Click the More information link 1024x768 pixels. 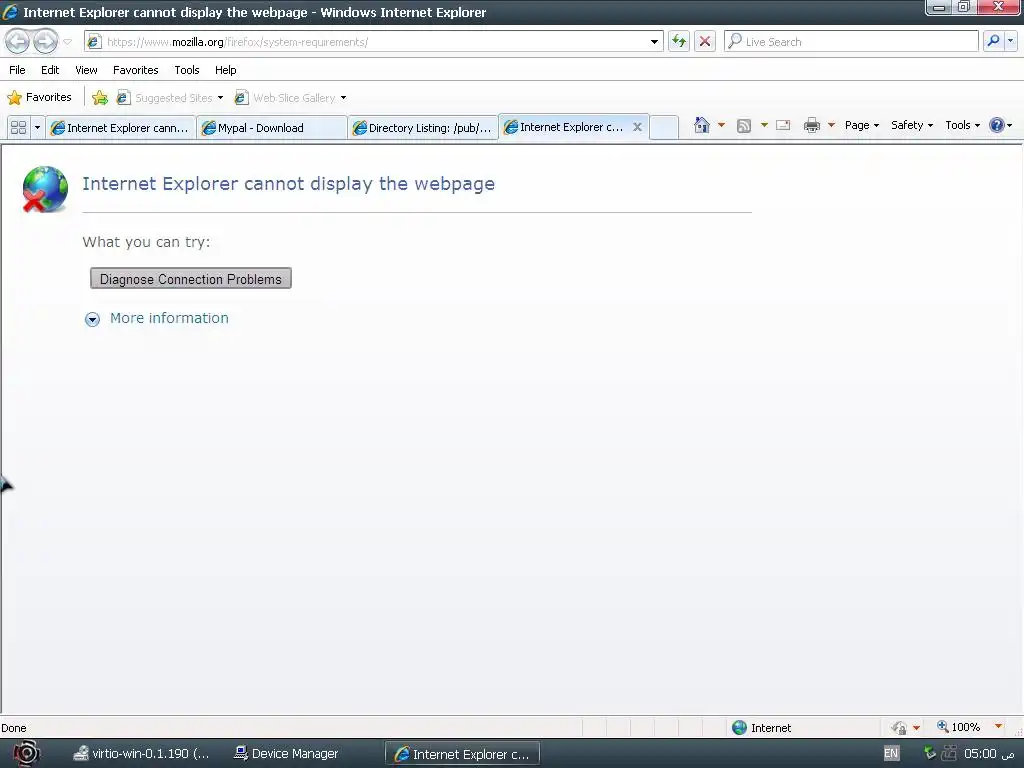169,318
